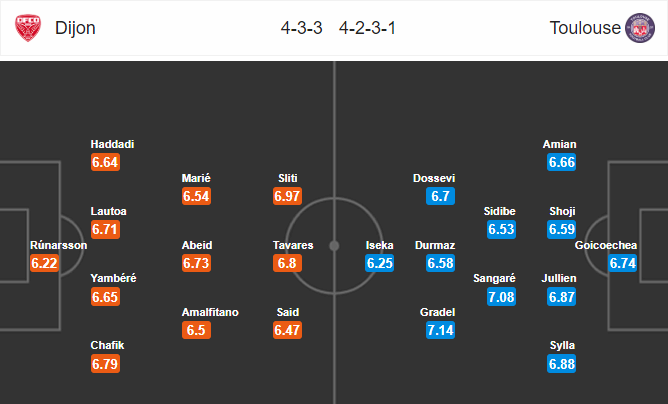The width and height of the screenshot is (668, 404).
Task: Open the Toulouse team name link
Action: (x=585, y=28)
